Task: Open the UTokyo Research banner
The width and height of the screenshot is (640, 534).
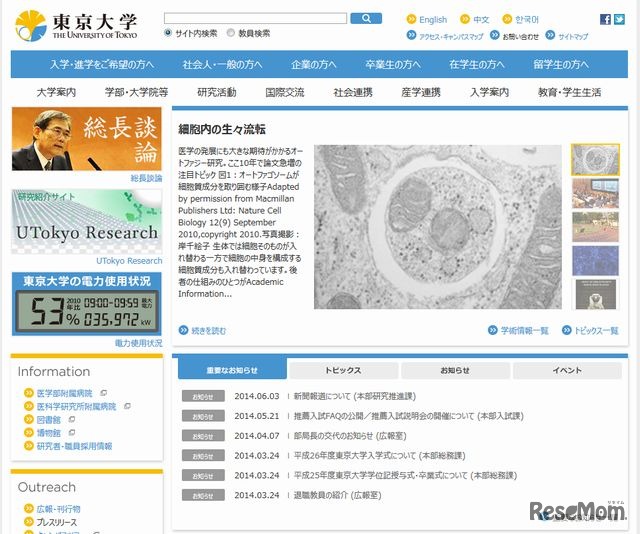Action: tap(87, 221)
